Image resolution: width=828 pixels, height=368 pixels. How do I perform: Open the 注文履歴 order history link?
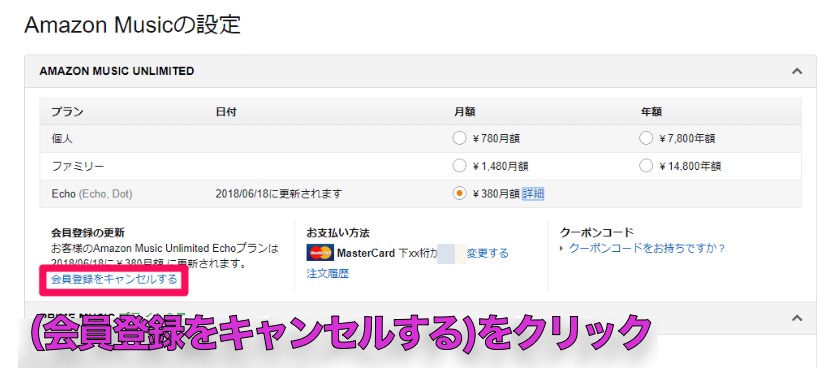(x=327, y=273)
